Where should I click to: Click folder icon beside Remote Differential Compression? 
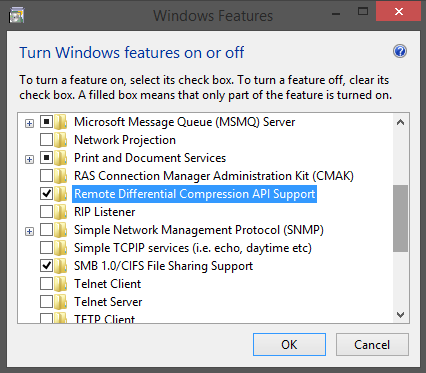point(61,194)
